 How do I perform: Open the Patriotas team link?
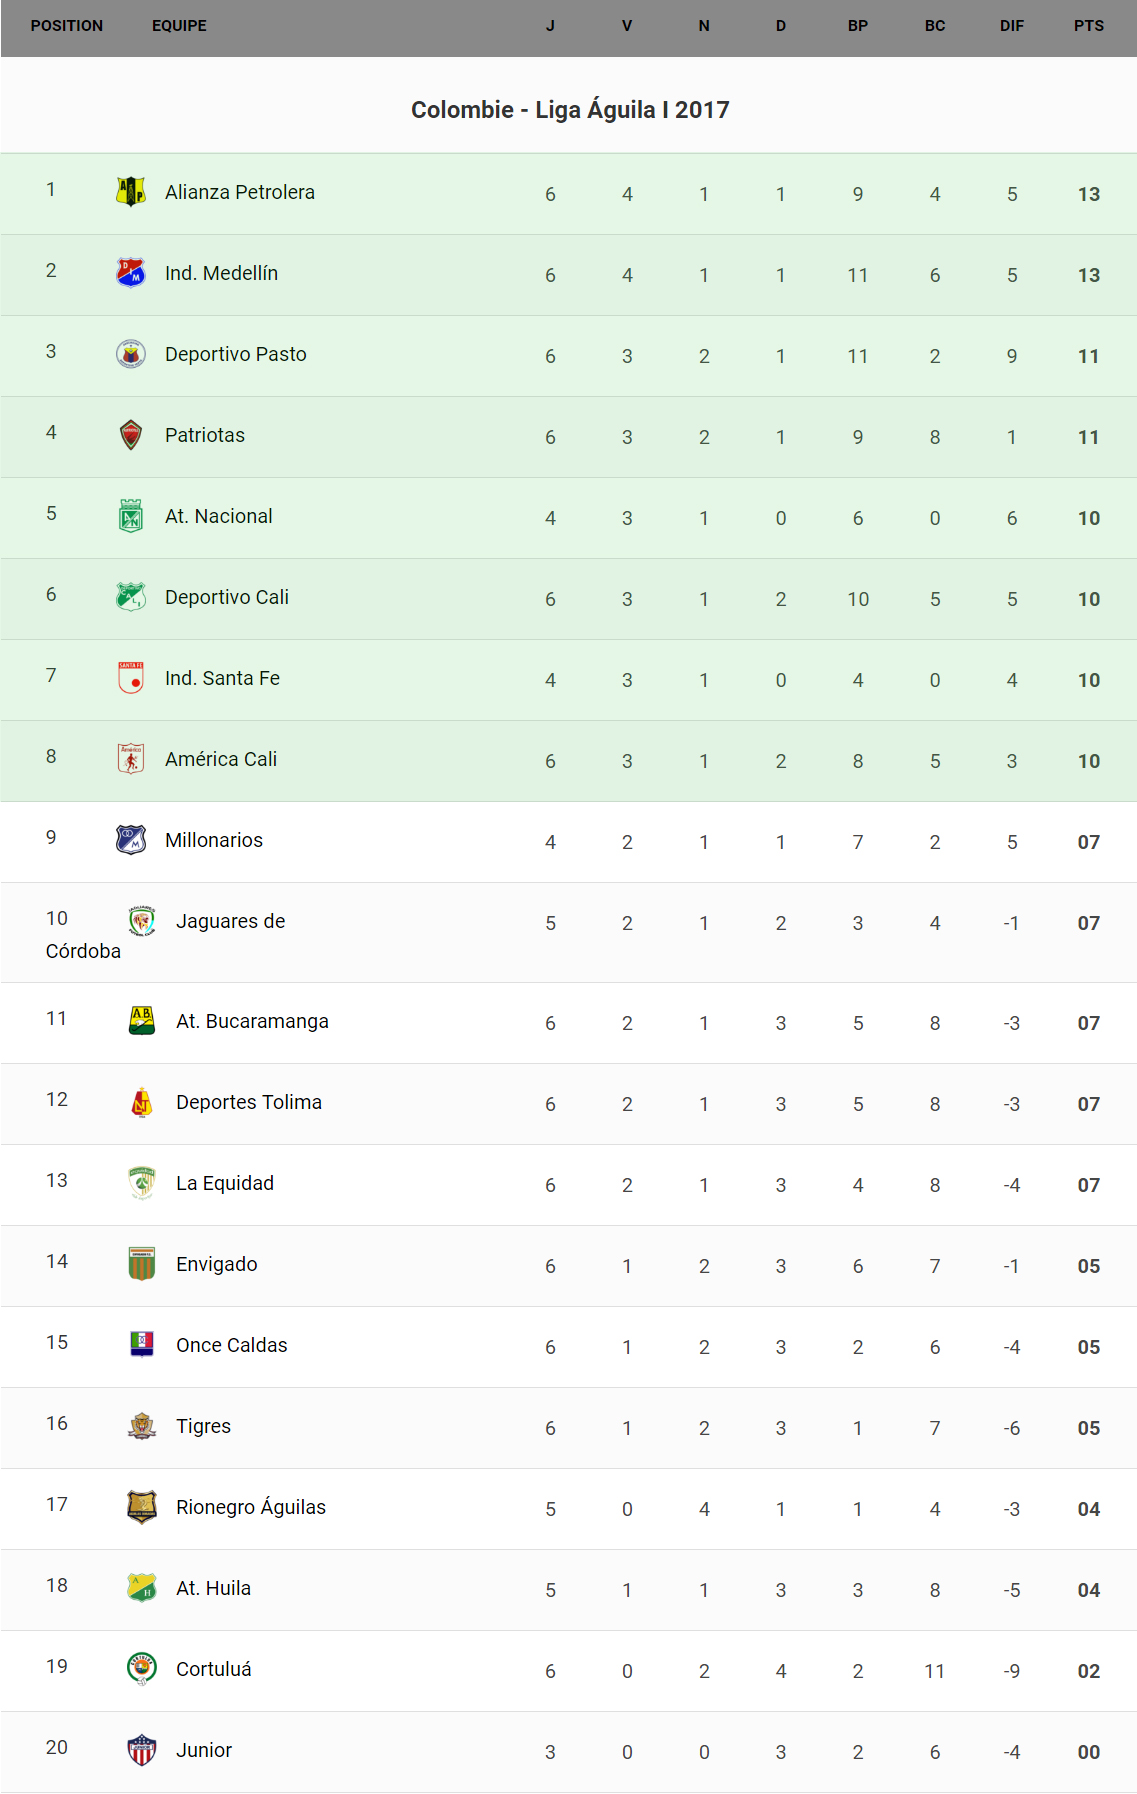tap(205, 435)
